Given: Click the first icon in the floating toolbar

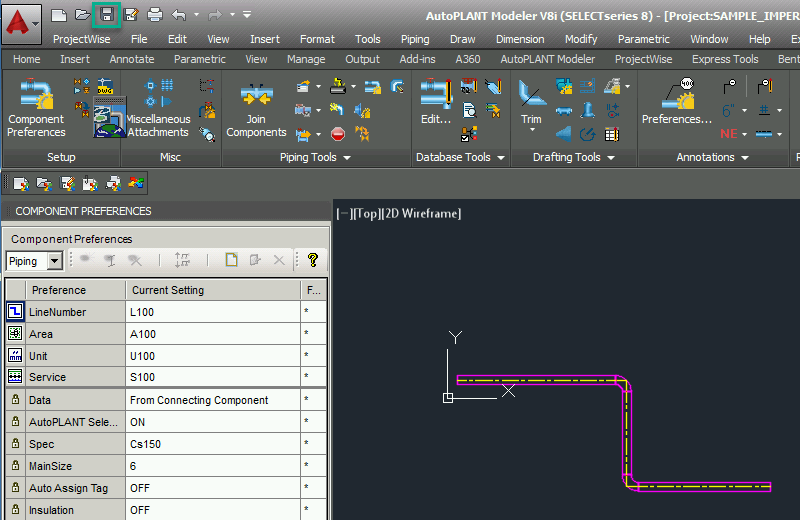Looking at the screenshot, I should (x=21, y=183).
